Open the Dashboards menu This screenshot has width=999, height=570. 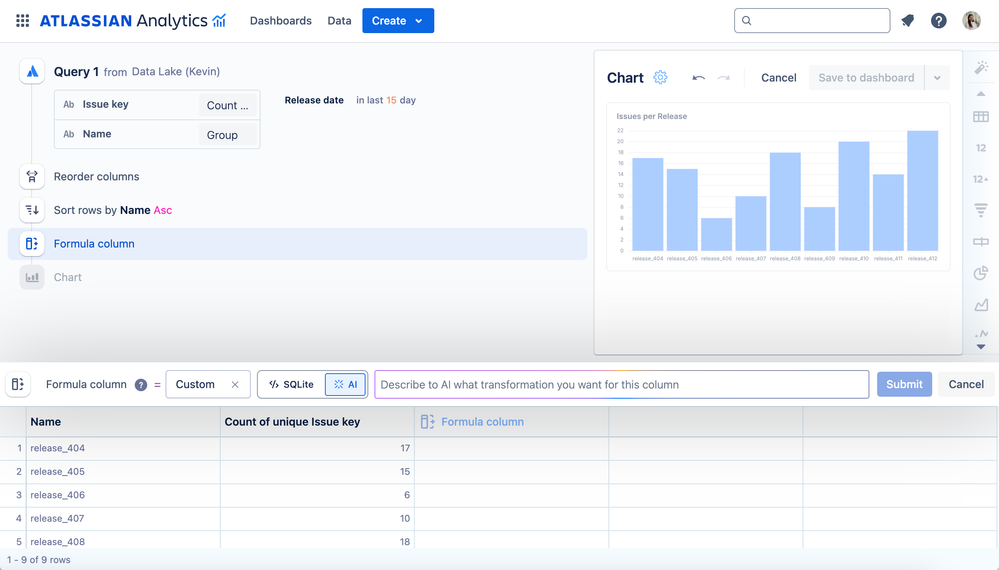280,20
